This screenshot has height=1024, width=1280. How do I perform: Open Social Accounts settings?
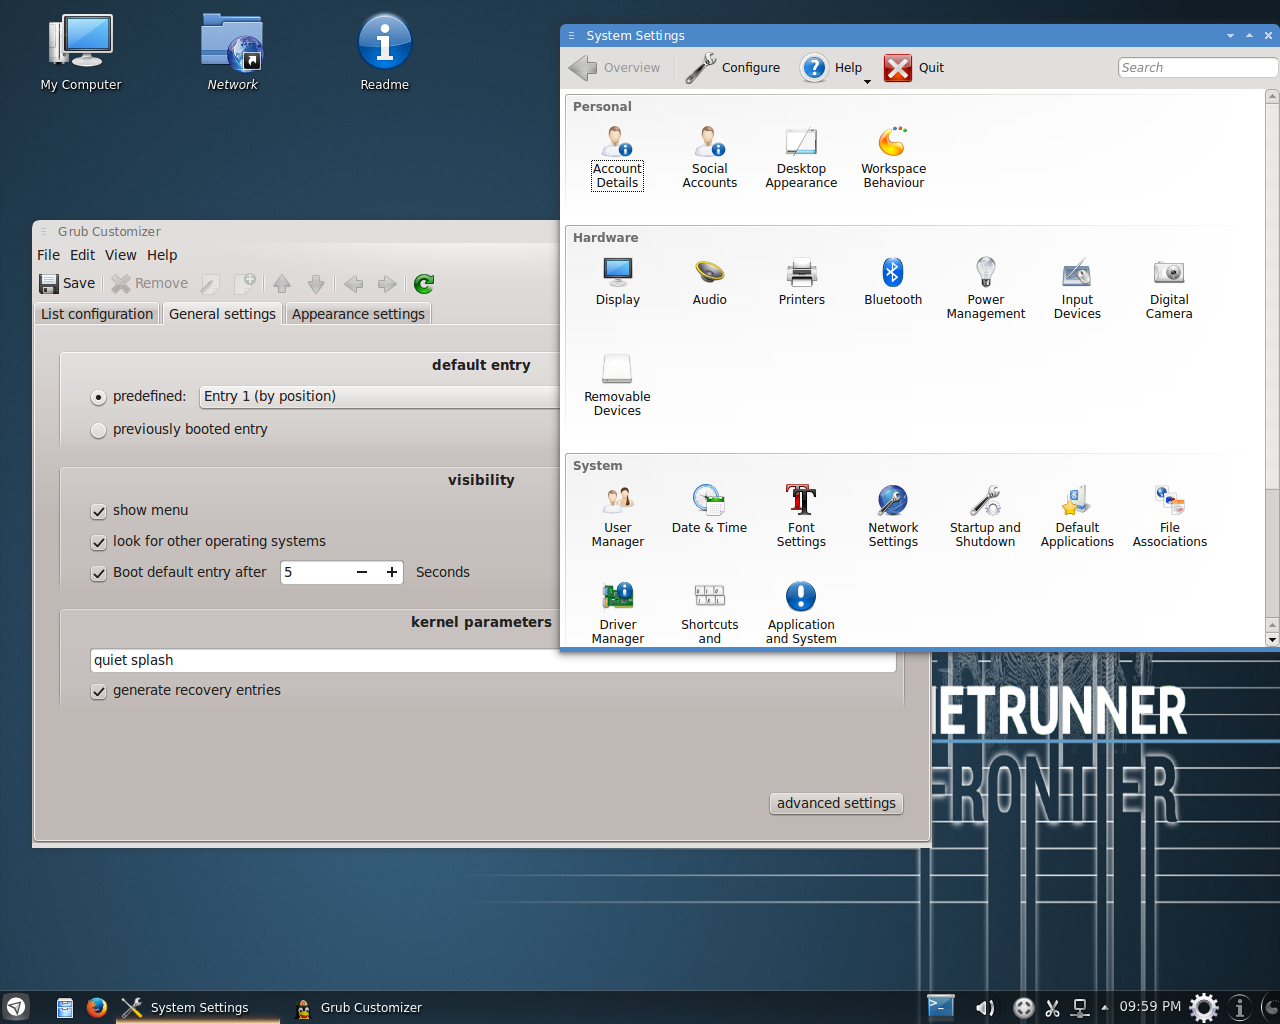709,158
